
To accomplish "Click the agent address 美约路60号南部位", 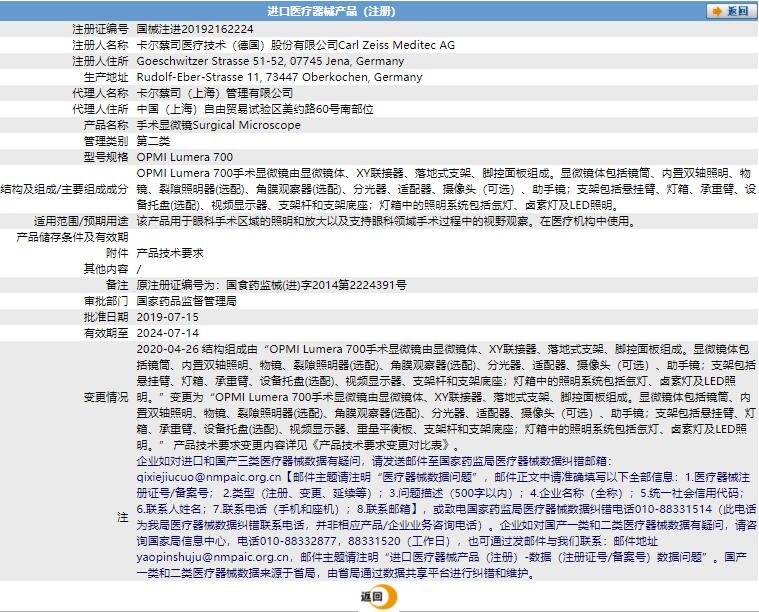I will pos(328,109).
